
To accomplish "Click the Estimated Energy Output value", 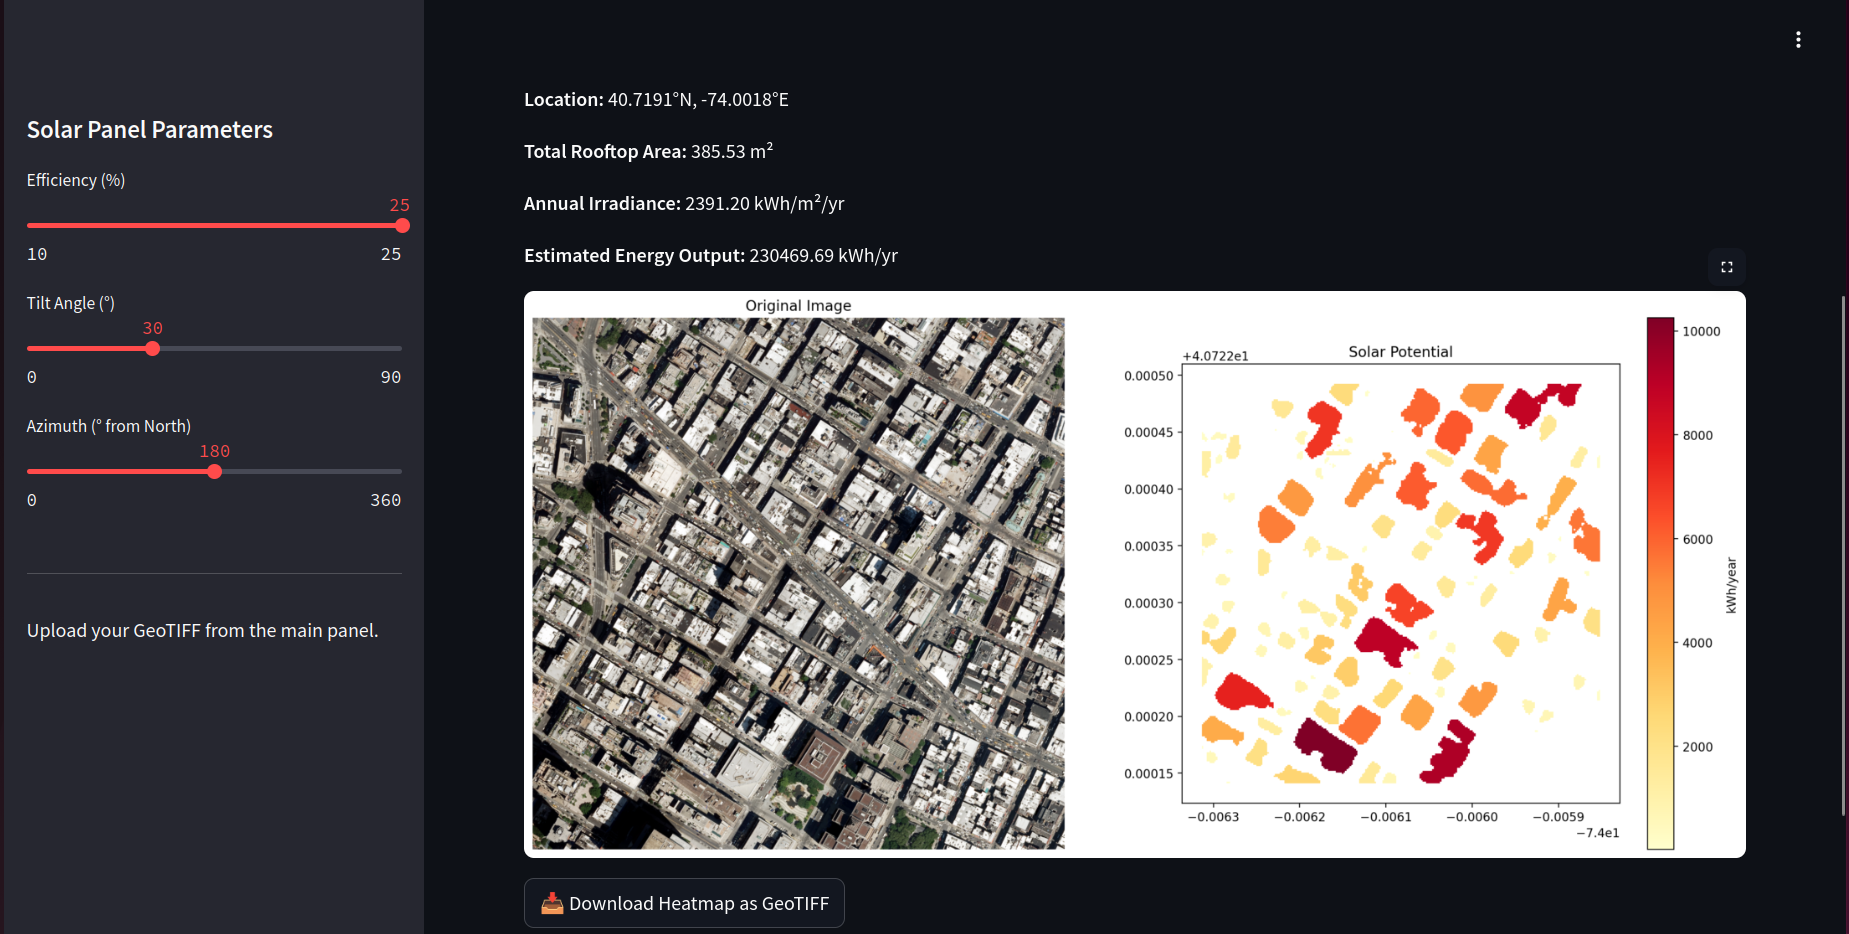I will [x=823, y=255].
